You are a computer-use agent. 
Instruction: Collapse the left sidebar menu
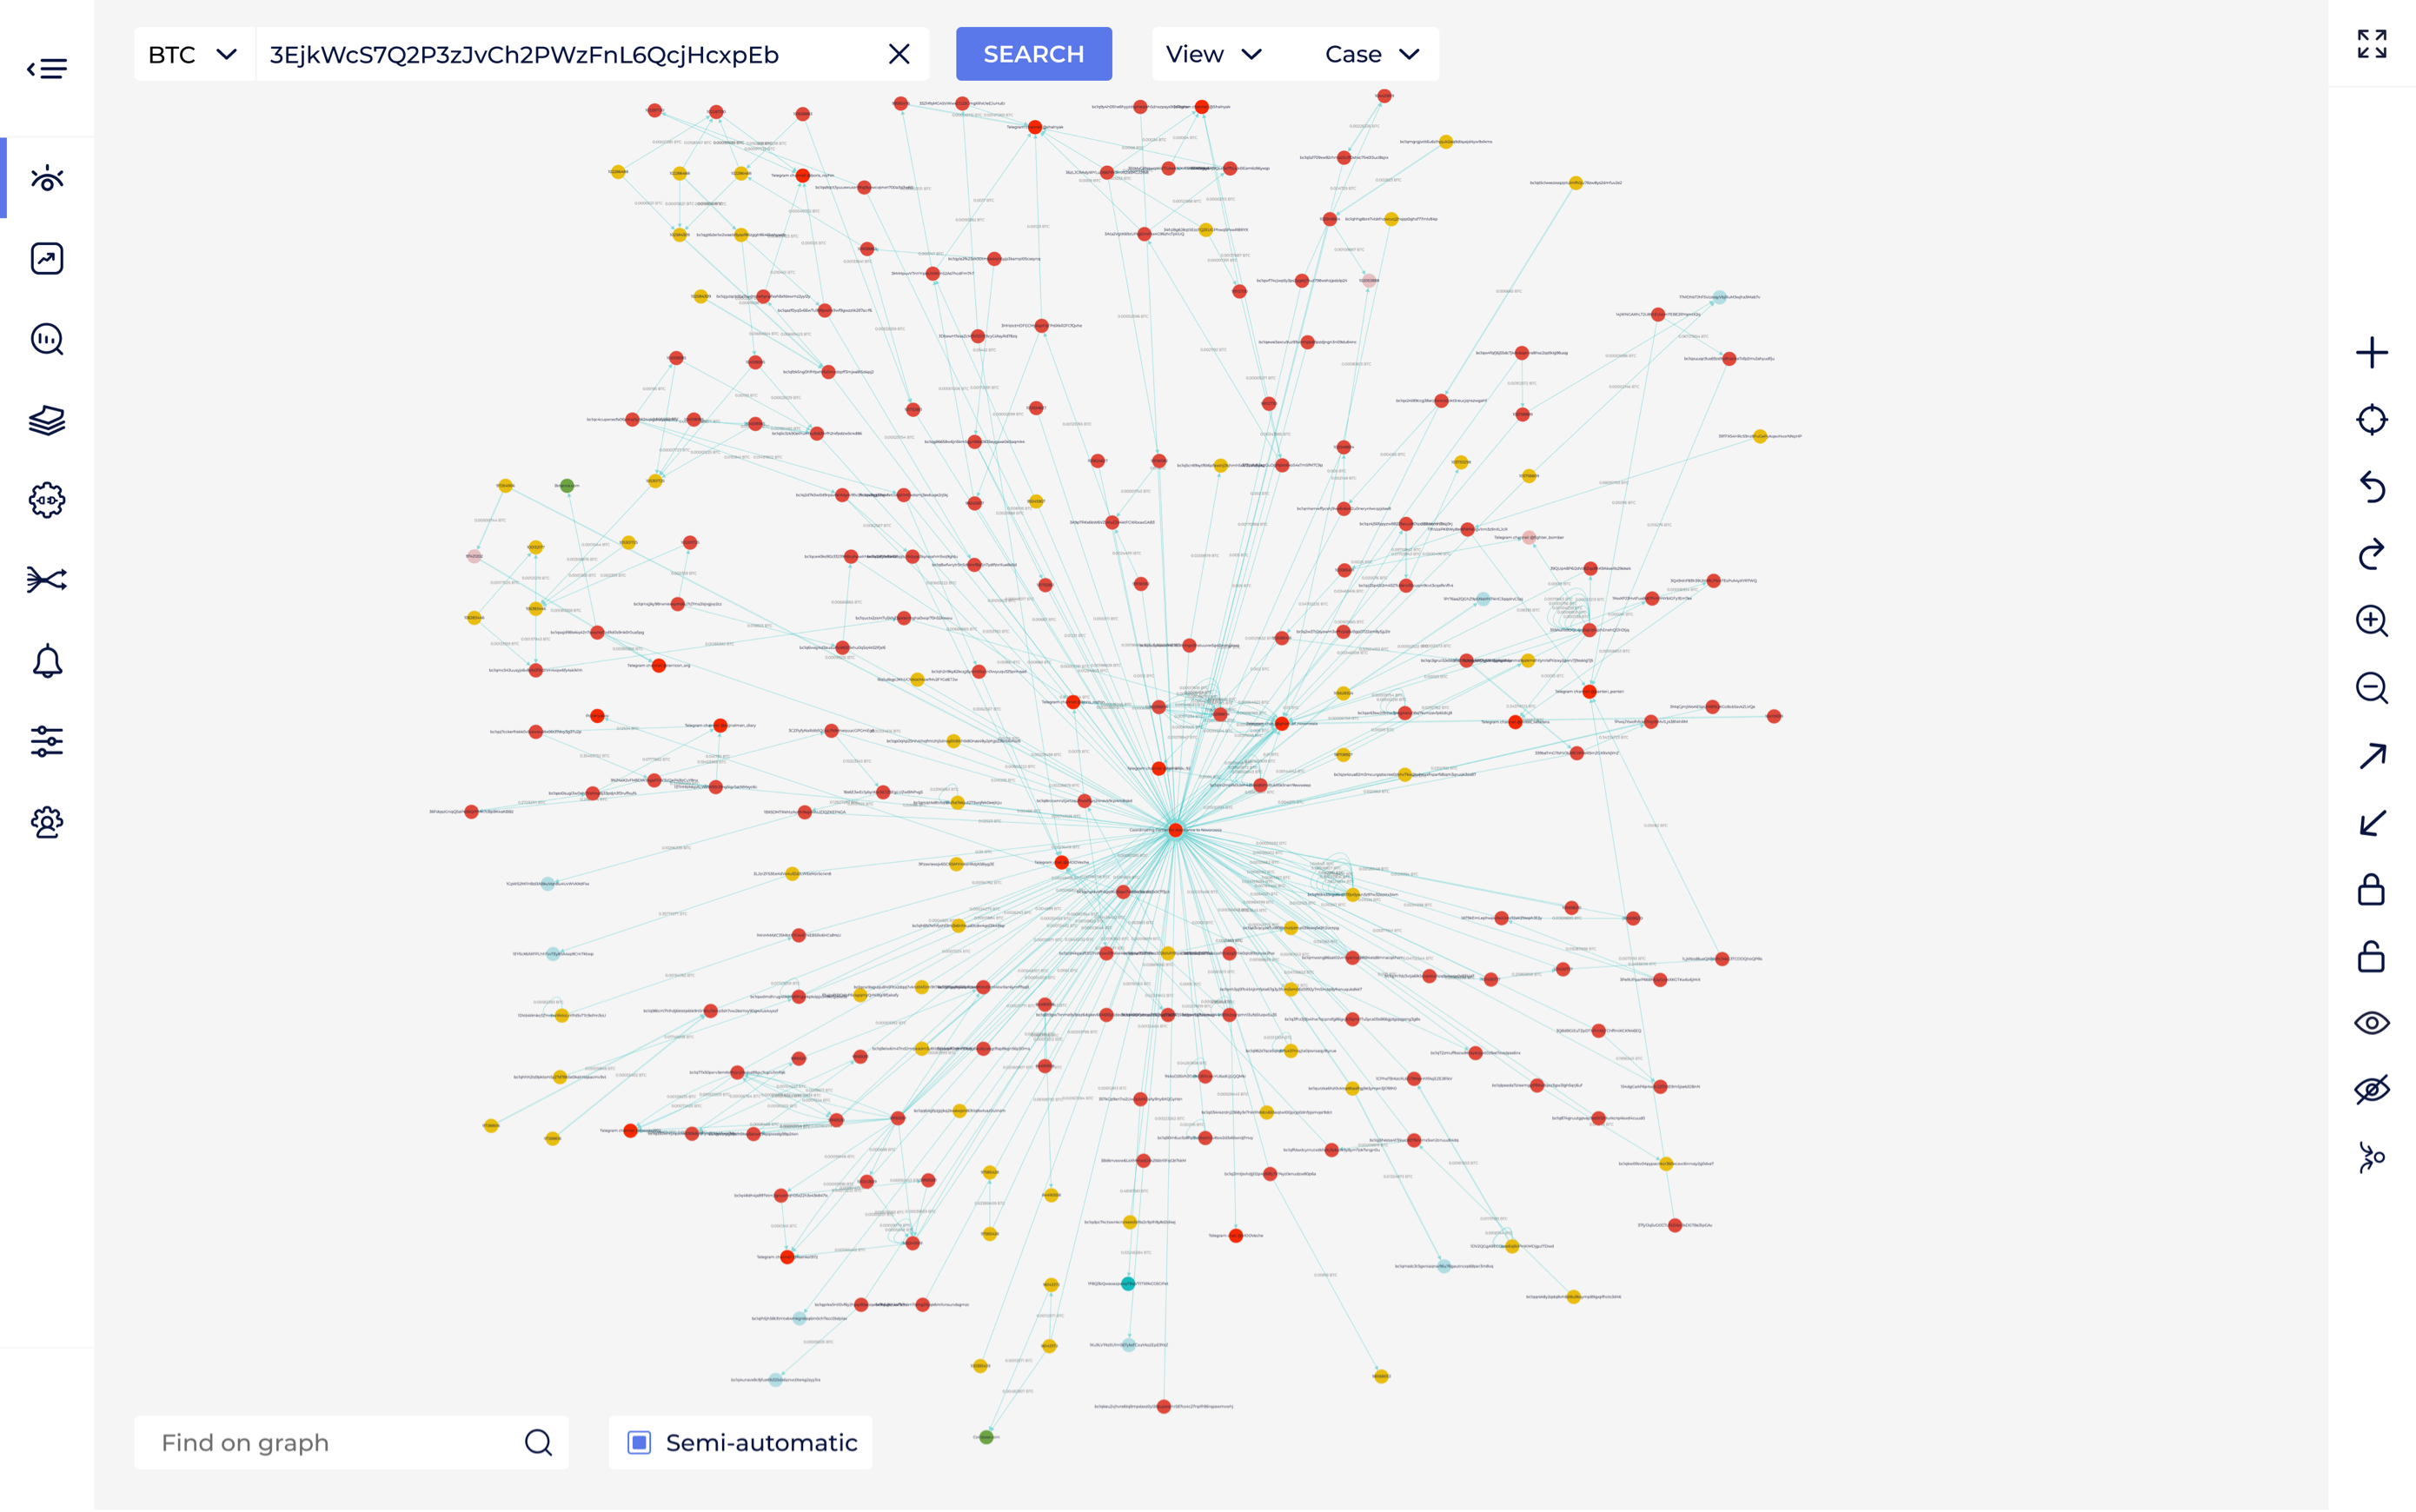coord(47,67)
